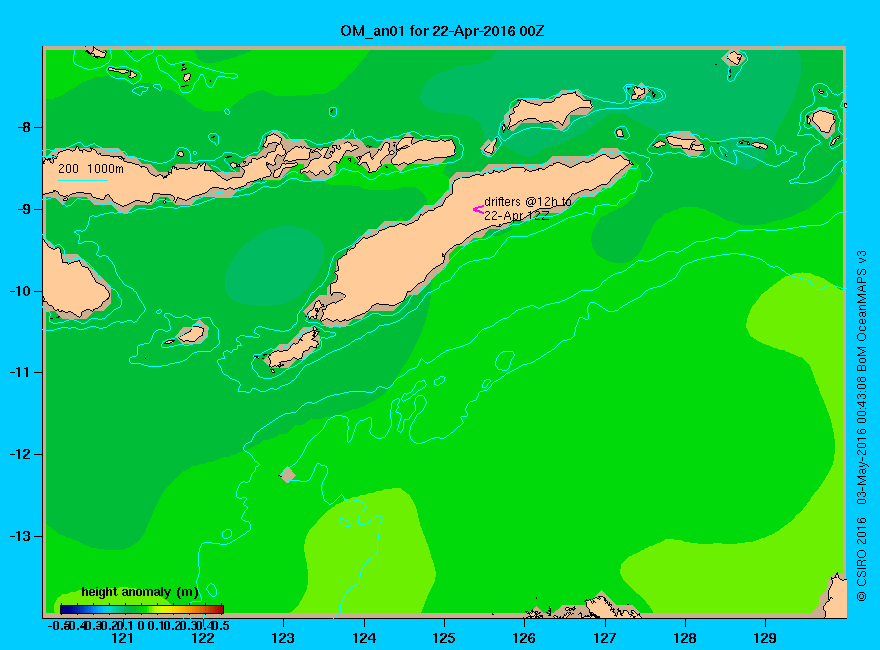This screenshot has width=880, height=650.
Task: Select the '22-Apr 12Z' annotation line
Action: click(516, 216)
